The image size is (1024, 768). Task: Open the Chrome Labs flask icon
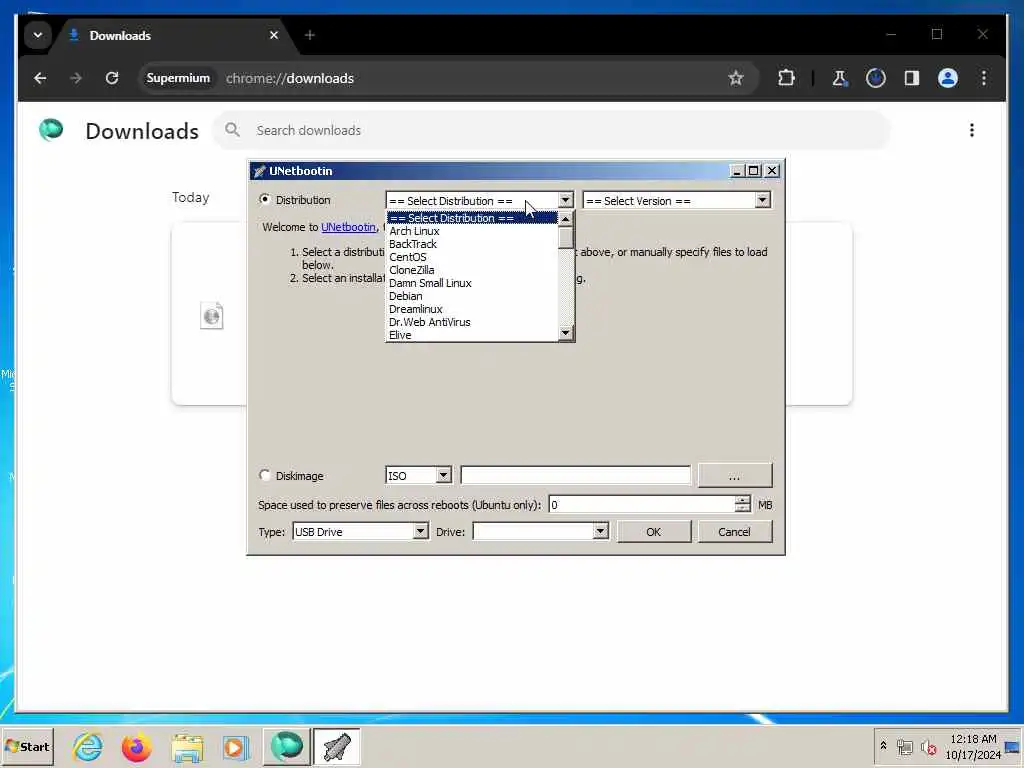pos(840,78)
